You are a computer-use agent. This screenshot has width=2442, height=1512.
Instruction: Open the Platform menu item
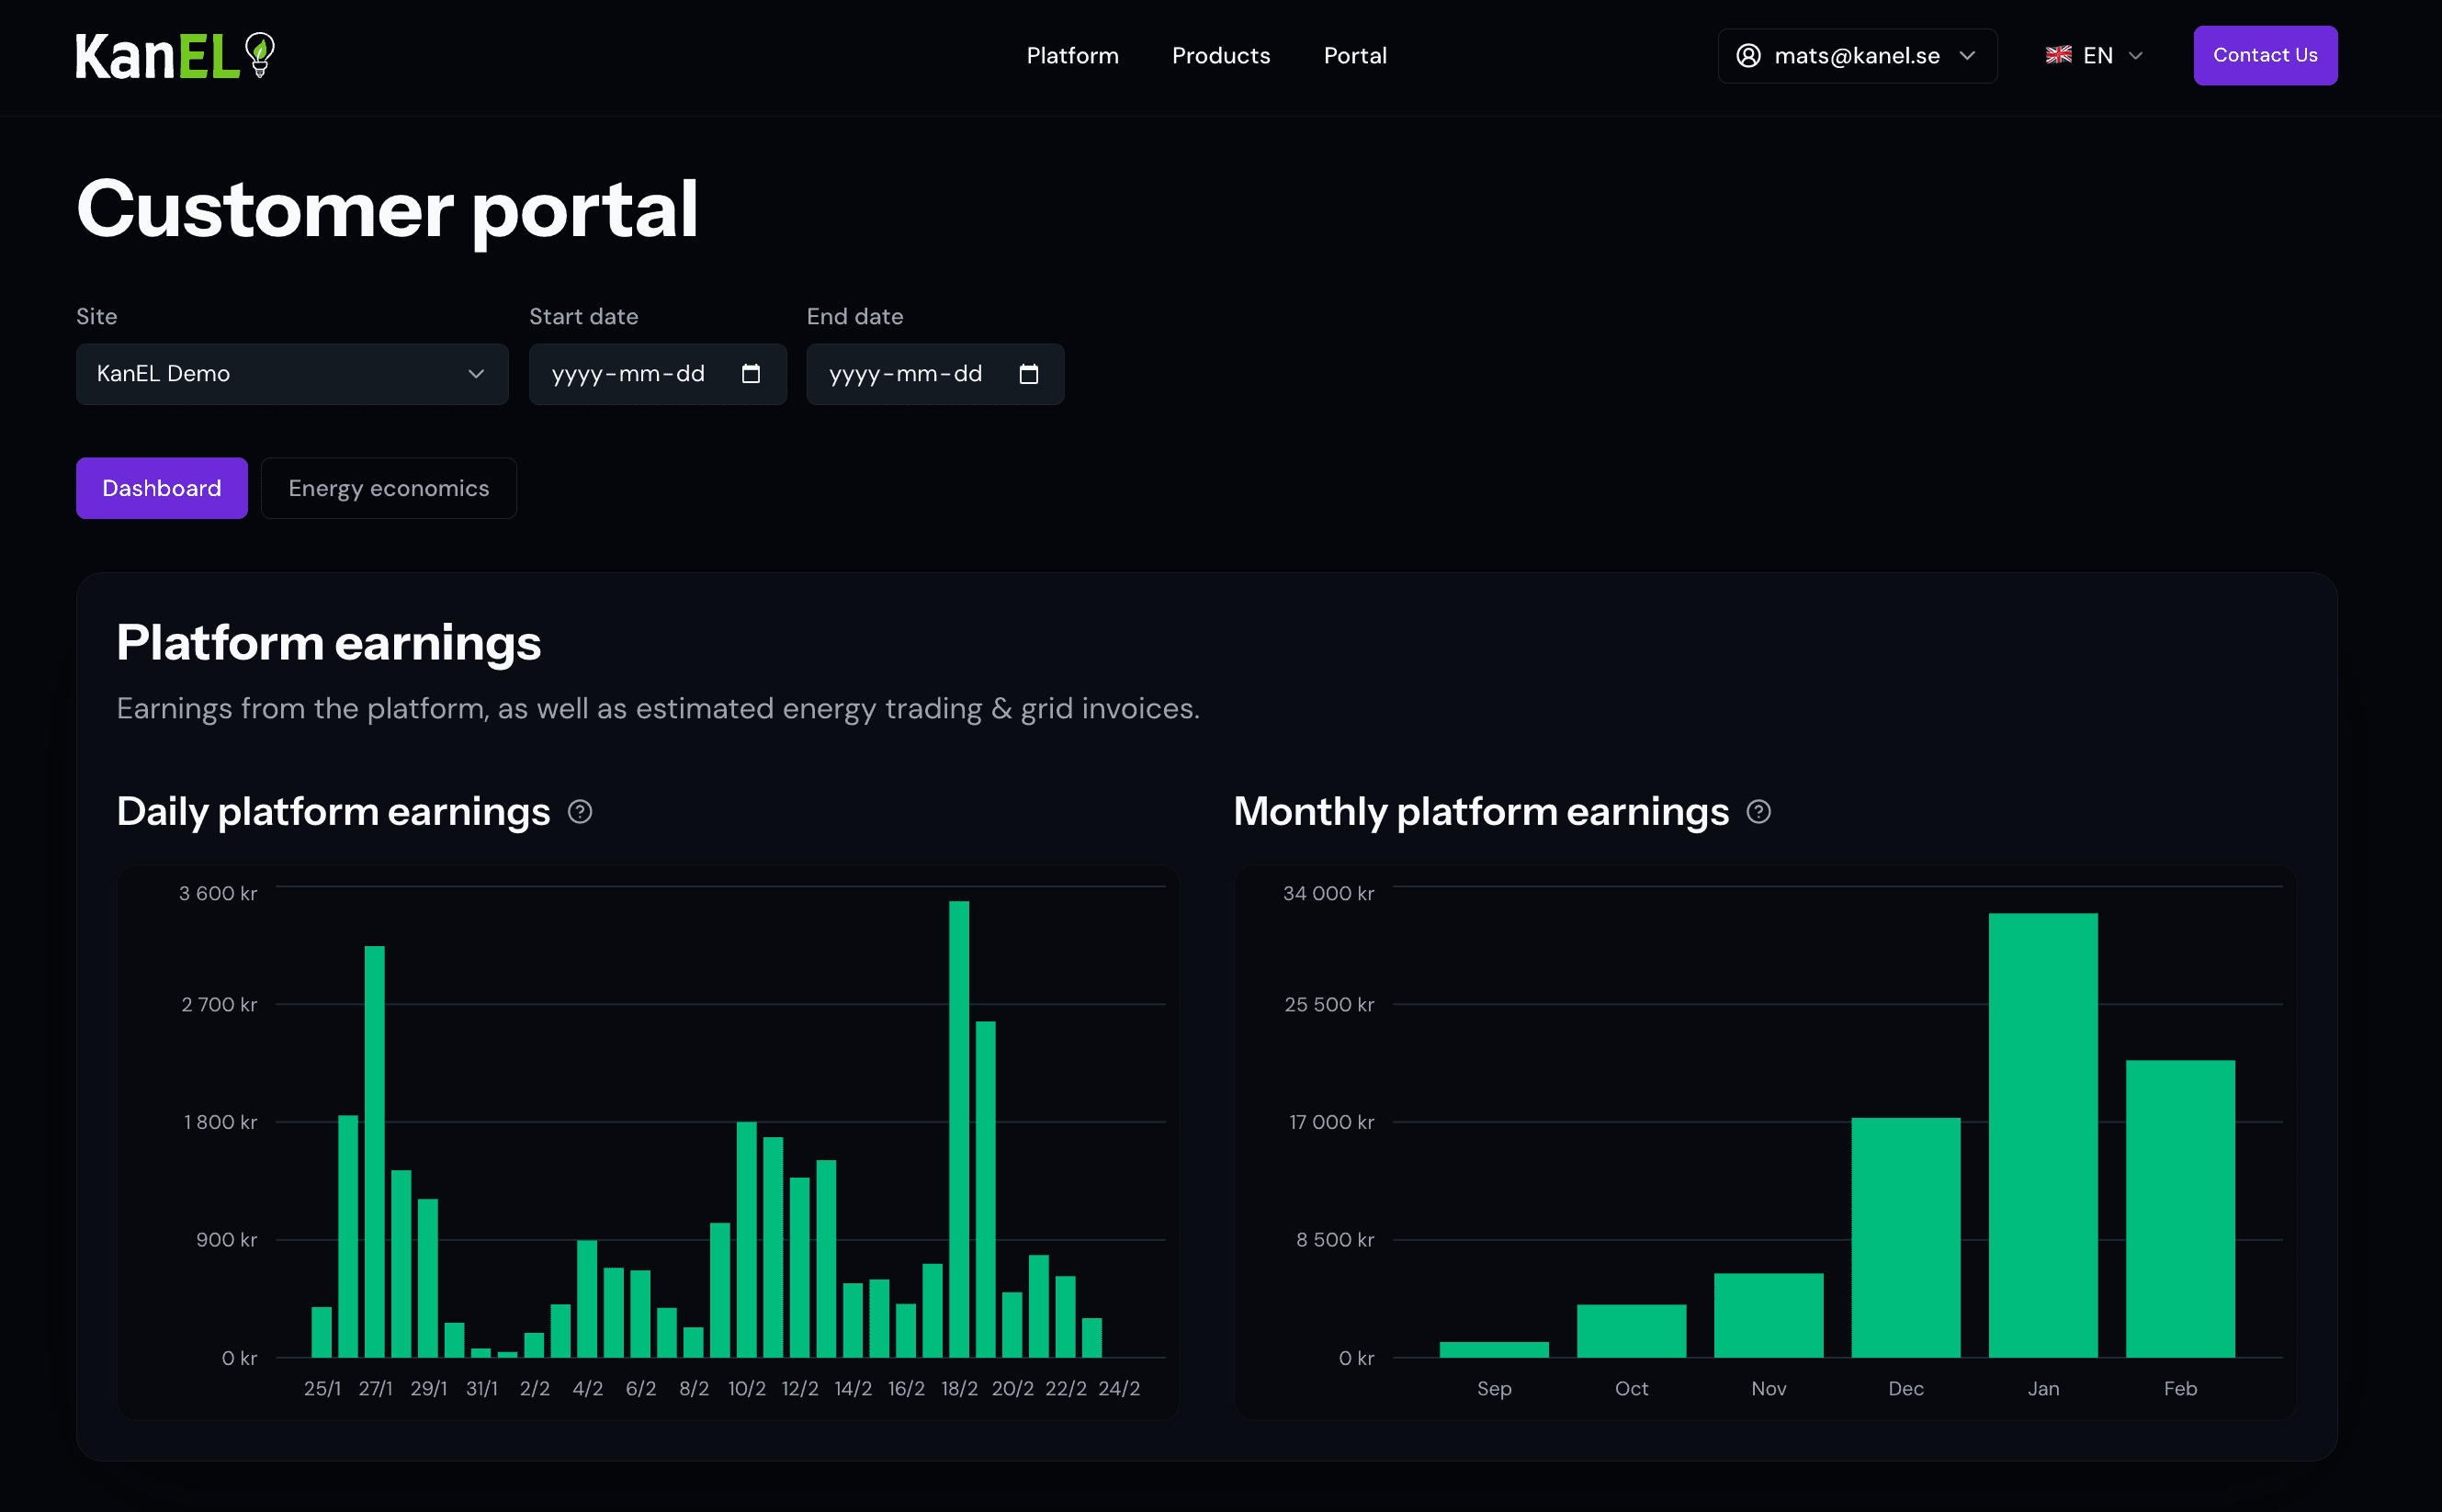pyautogui.click(x=1072, y=55)
